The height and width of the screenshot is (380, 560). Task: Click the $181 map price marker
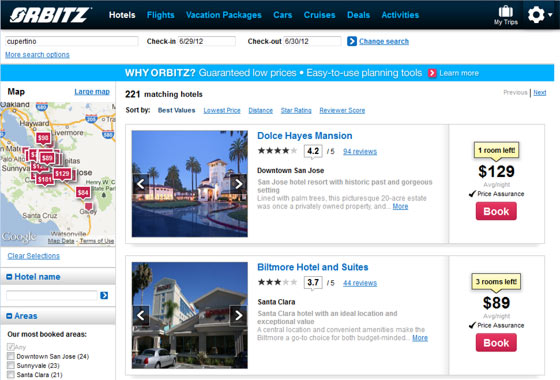pyautogui.click(x=45, y=180)
